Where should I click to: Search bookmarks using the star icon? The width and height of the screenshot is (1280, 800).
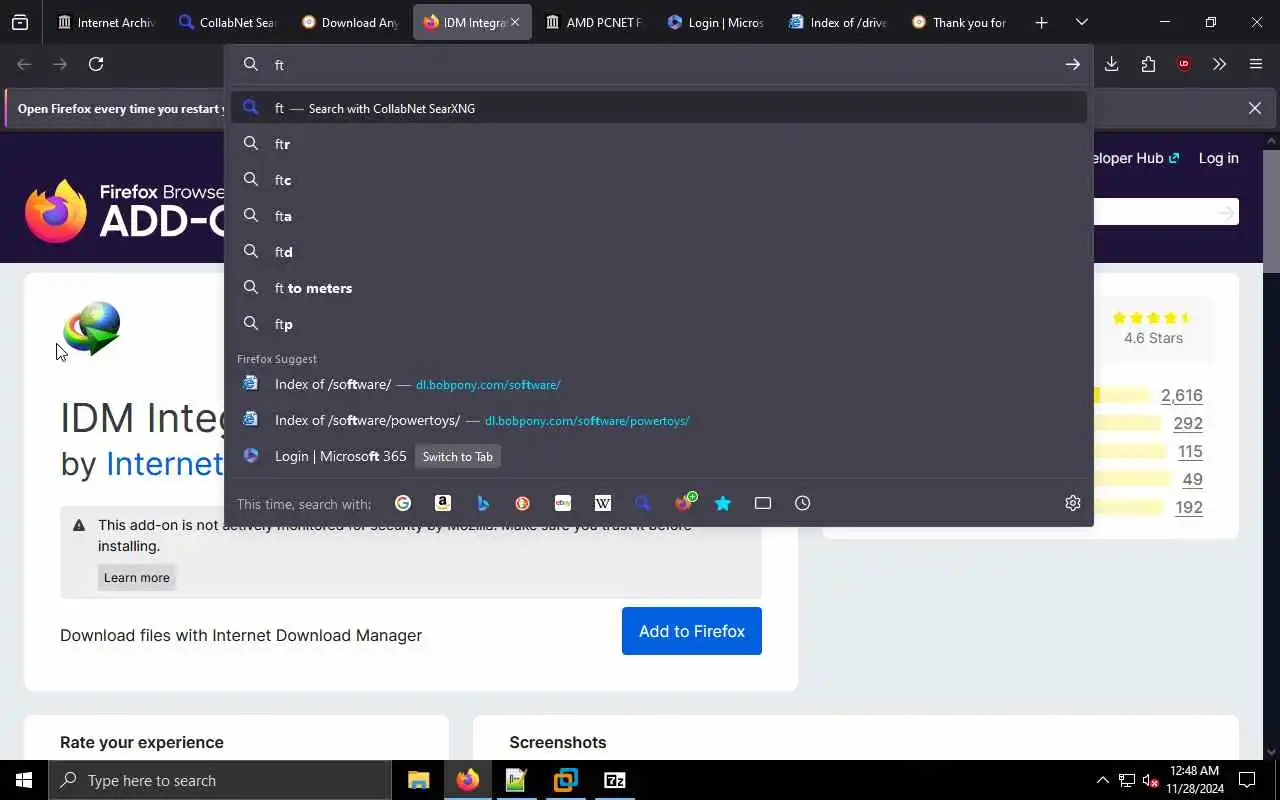pyautogui.click(x=723, y=503)
